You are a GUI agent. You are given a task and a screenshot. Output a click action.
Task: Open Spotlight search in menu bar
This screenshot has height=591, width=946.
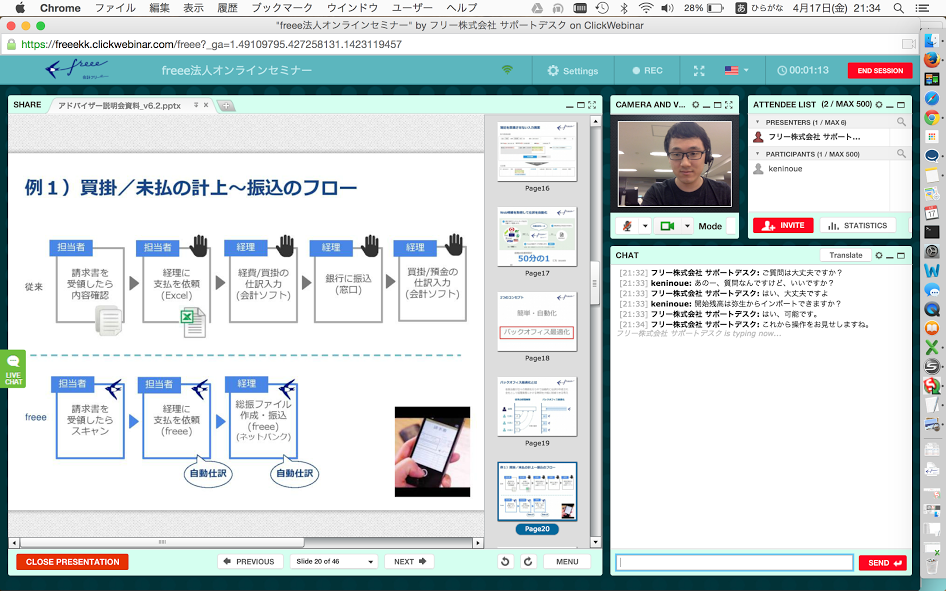[898, 8]
